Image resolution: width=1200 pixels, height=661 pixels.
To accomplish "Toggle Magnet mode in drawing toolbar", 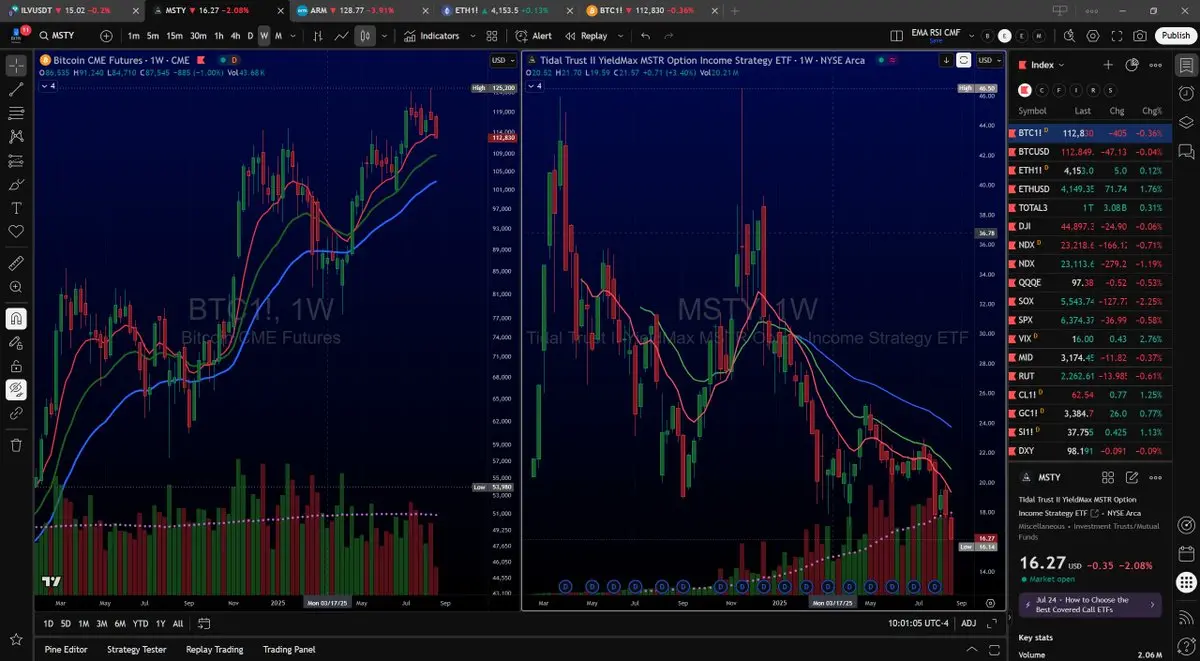I will click(x=16, y=319).
